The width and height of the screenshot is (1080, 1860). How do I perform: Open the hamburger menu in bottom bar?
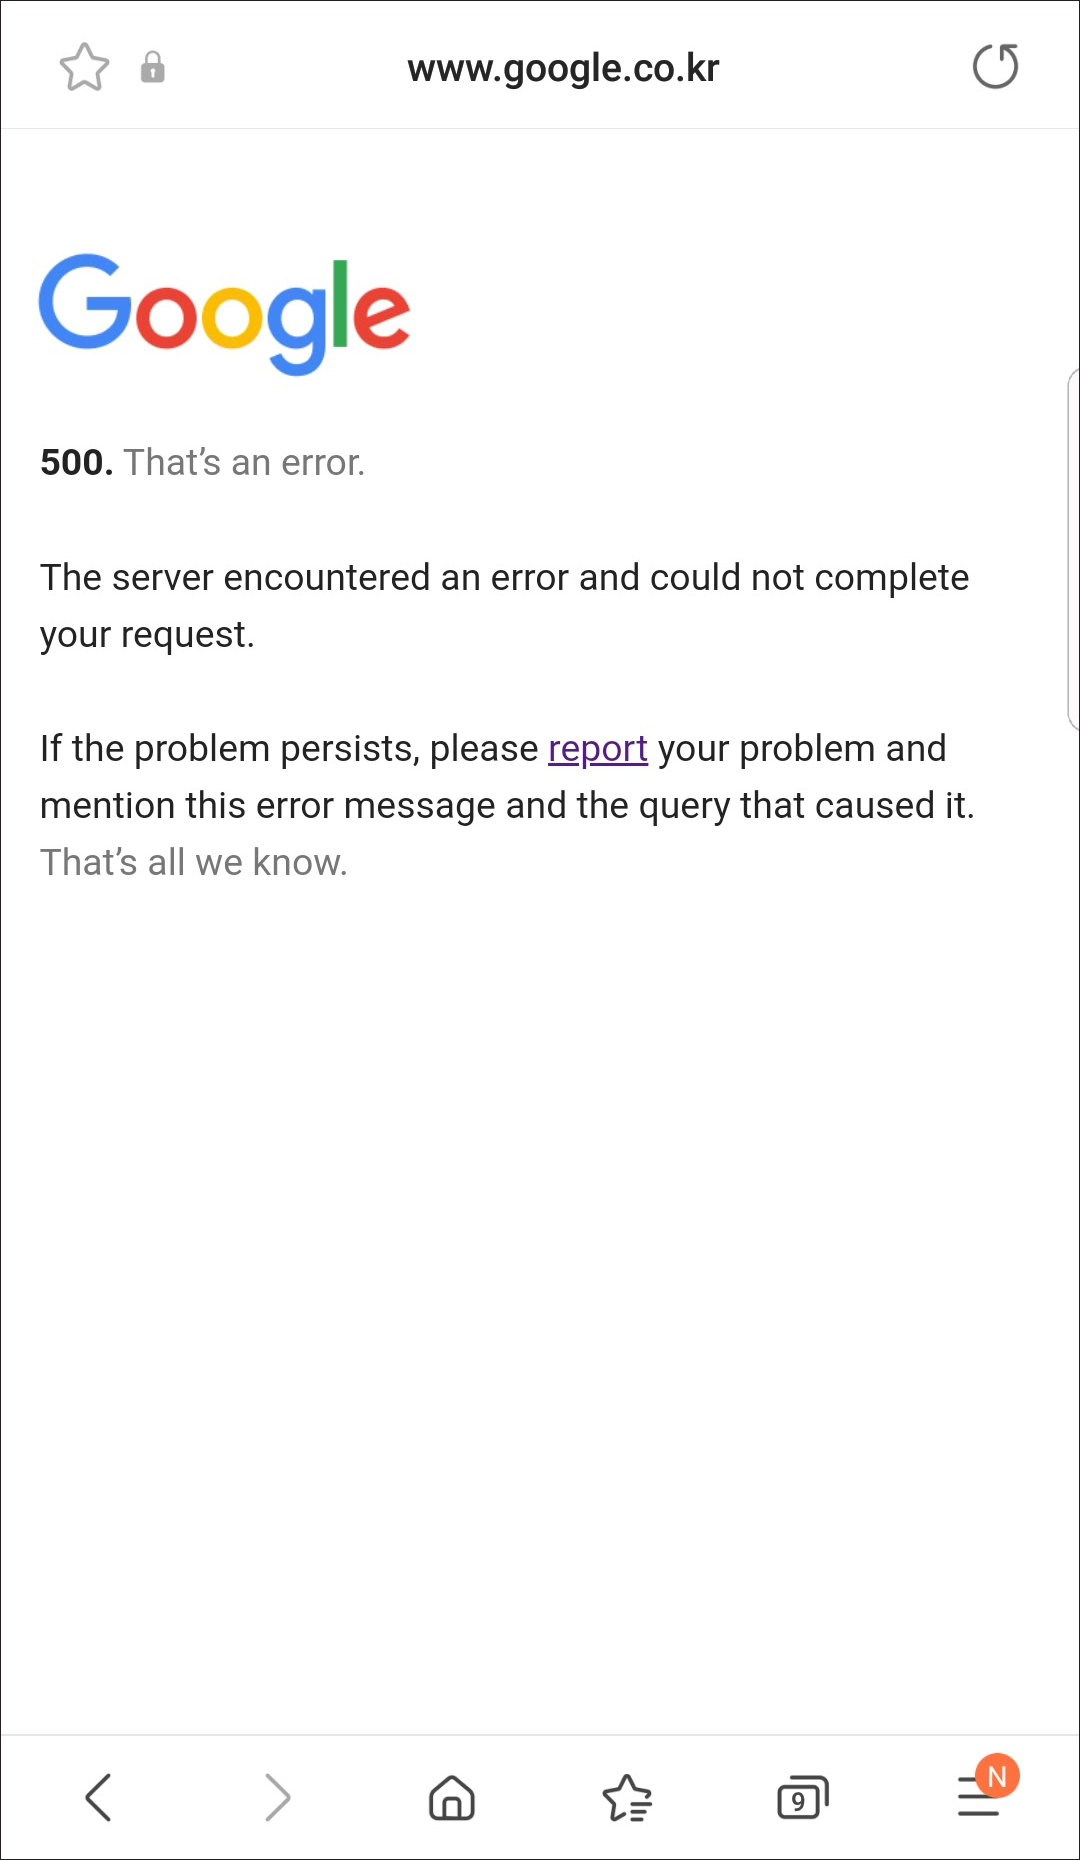tap(977, 1797)
